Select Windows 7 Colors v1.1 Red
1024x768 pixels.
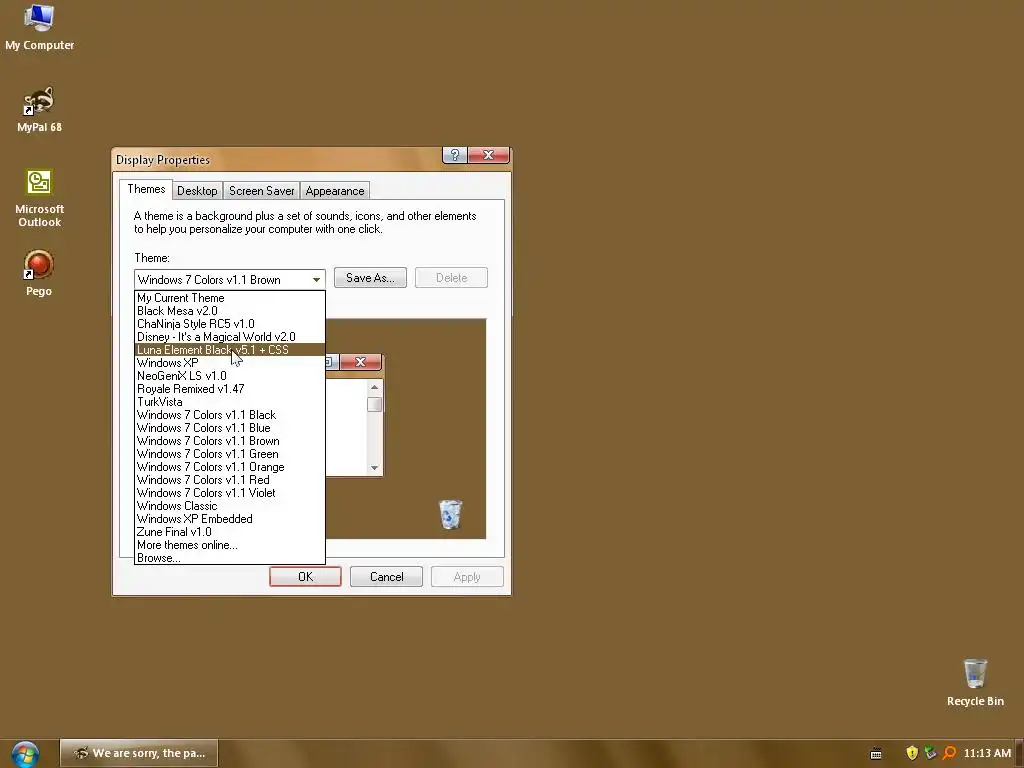pos(230,480)
